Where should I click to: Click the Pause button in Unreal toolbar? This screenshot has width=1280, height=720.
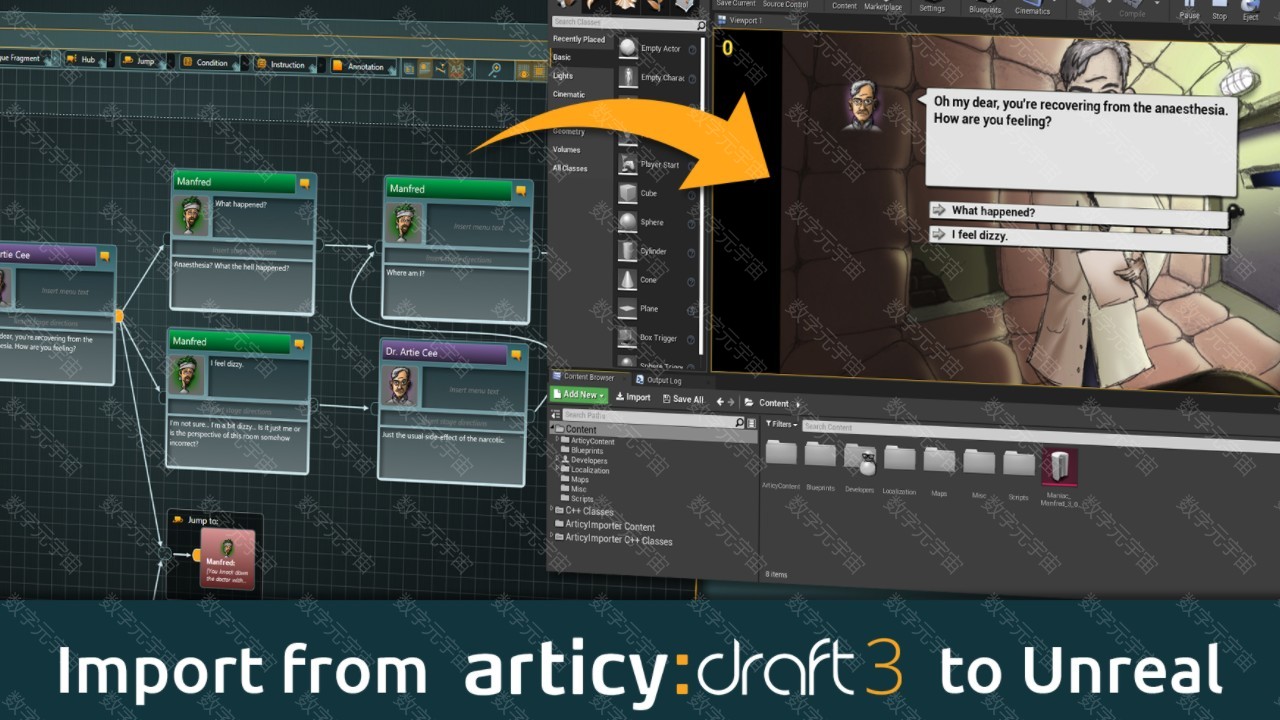[x=1189, y=11]
